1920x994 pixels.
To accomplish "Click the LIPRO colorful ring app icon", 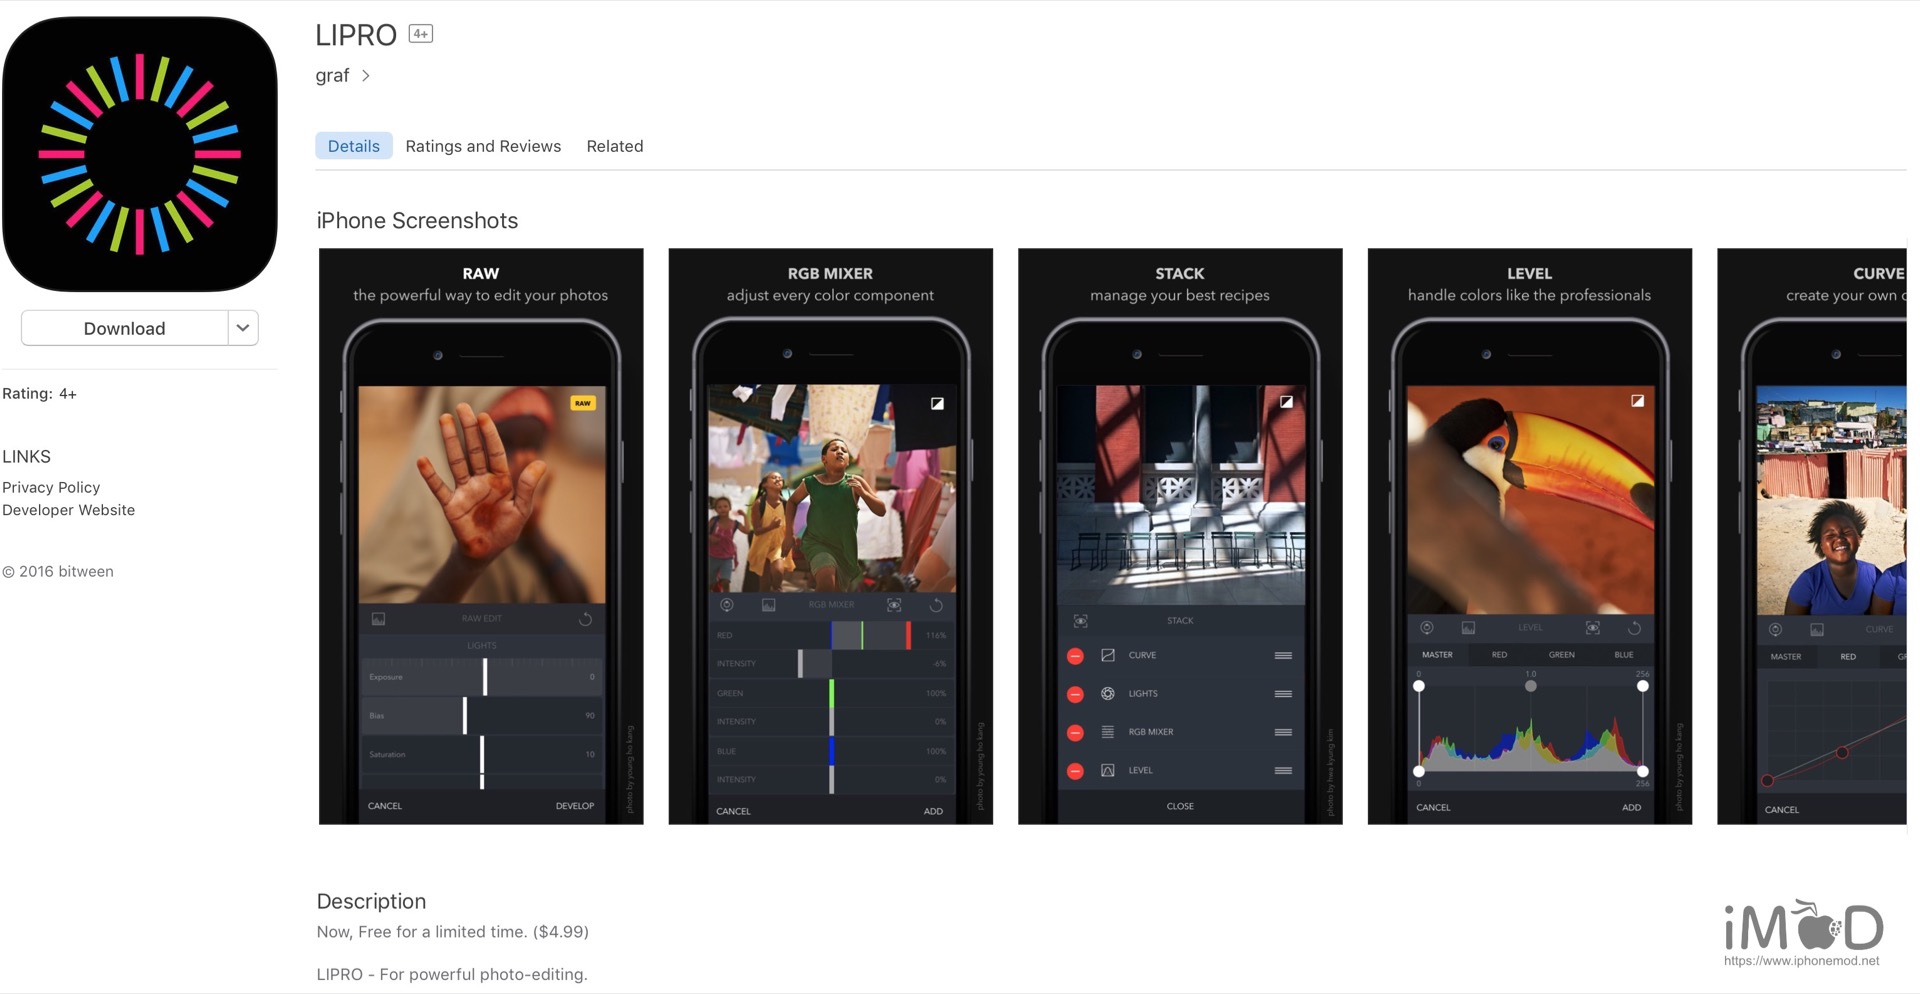I will click(x=140, y=153).
